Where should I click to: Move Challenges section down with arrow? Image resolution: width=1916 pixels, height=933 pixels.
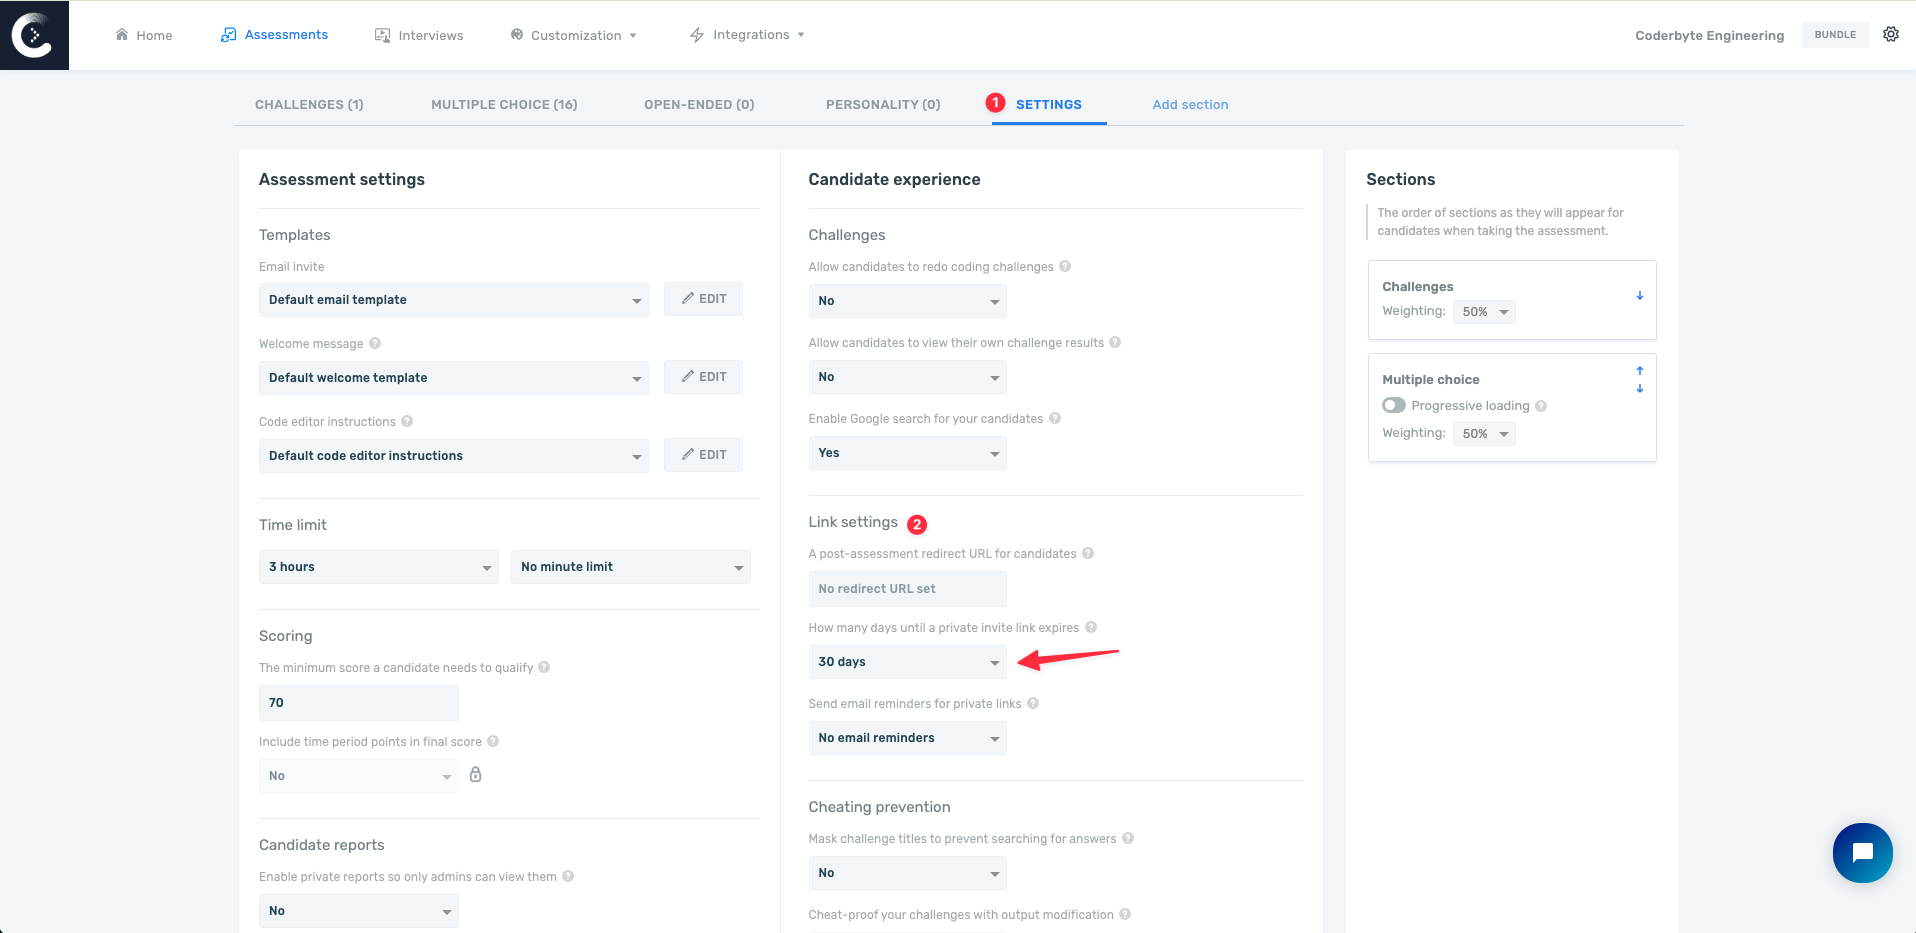1639,296
